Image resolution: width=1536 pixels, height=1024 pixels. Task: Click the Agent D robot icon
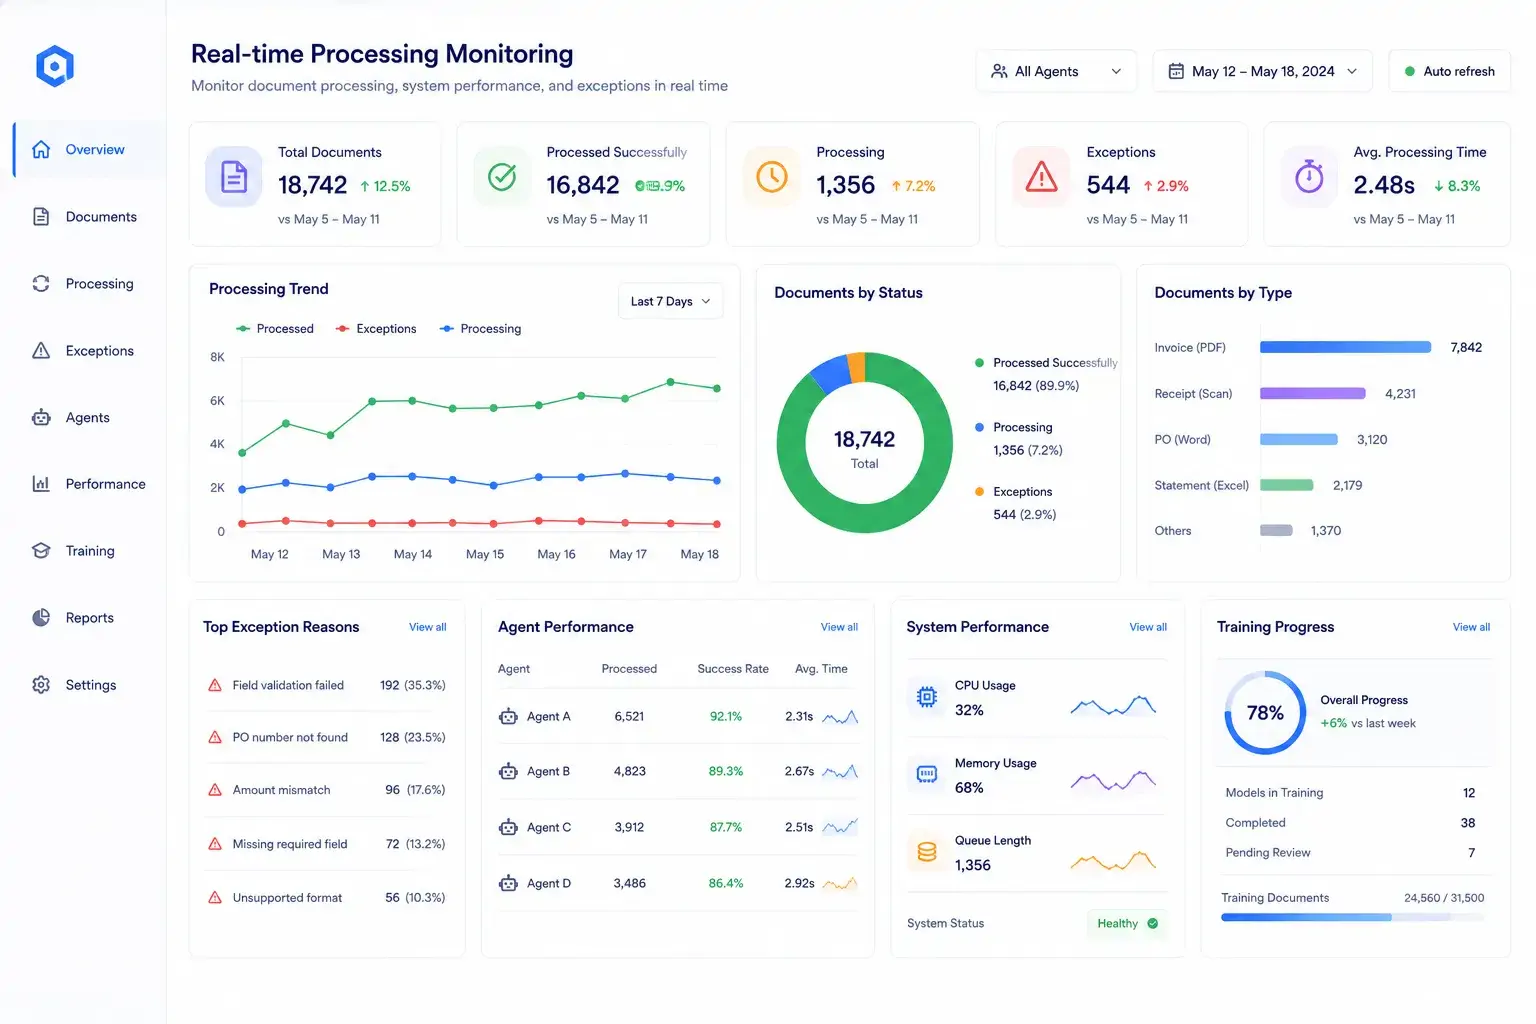click(508, 883)
